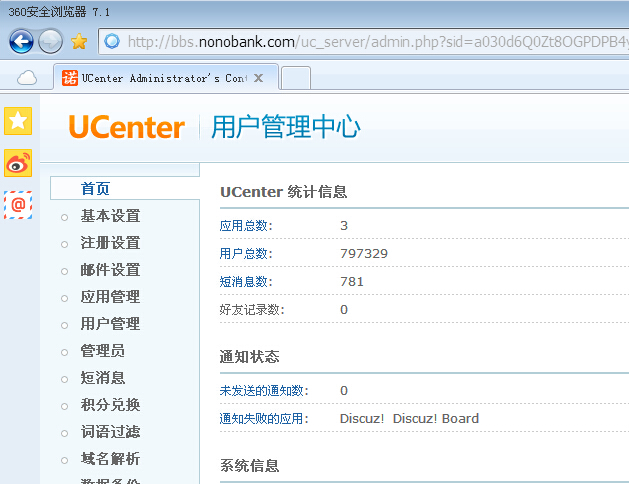Click the UCenter logo
629x484 pixels.
pos(126,127)
